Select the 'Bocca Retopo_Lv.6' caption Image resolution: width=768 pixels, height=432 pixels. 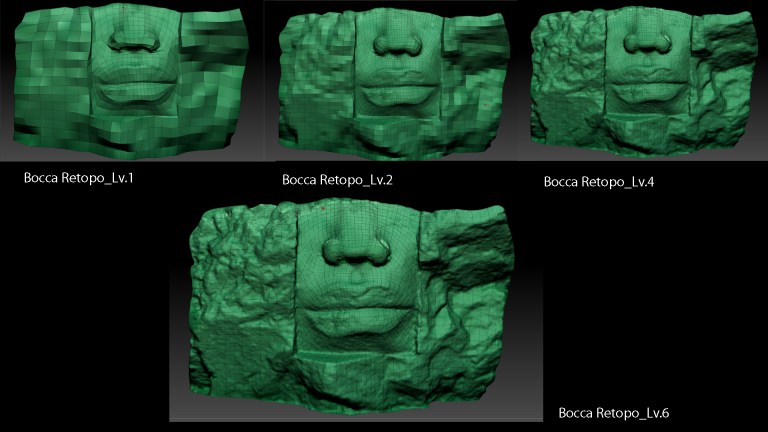click(x=613, y=413)
